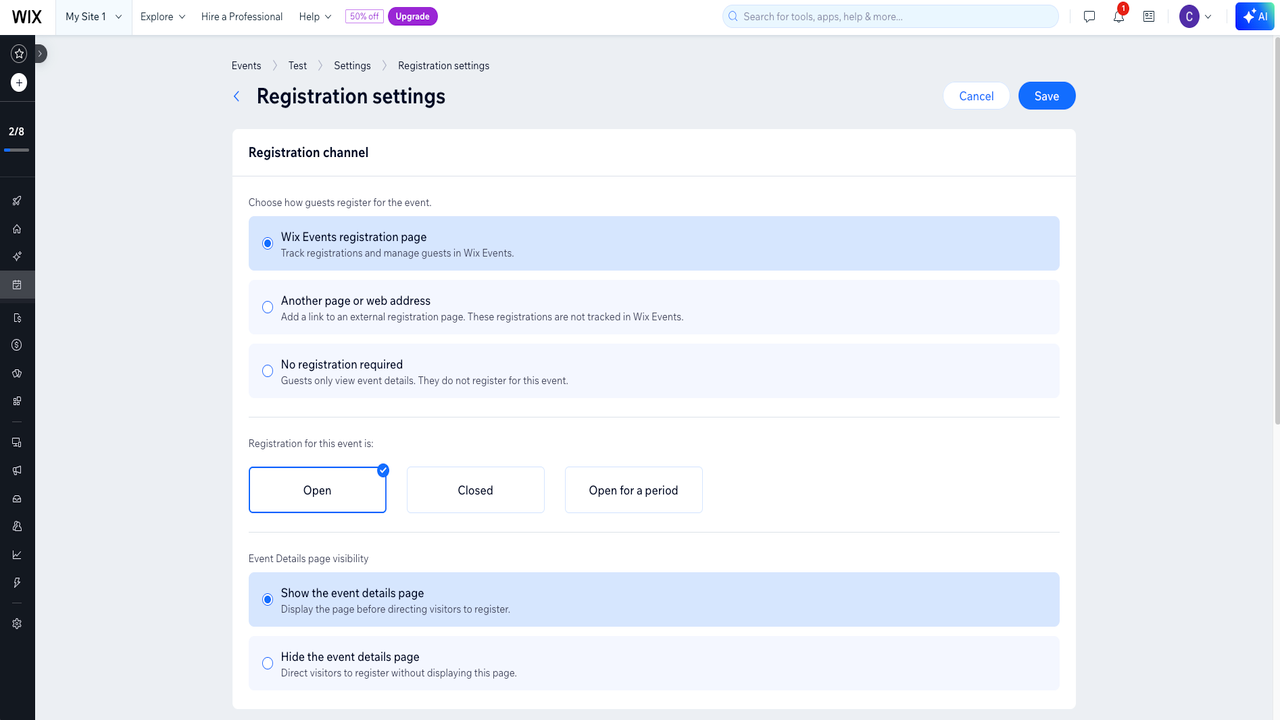The width and height of the screenshot is (1280, 720).
Task: Click the 50% off badge
Action: [363, 17]
